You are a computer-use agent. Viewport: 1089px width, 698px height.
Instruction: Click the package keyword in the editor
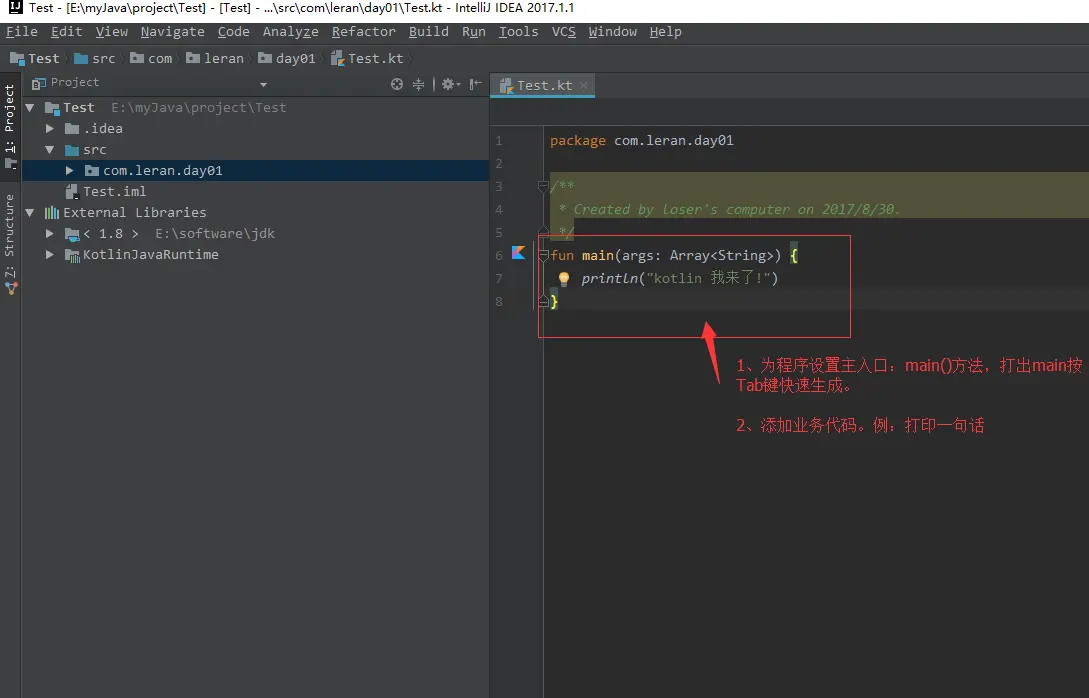(x=578, y=140)
